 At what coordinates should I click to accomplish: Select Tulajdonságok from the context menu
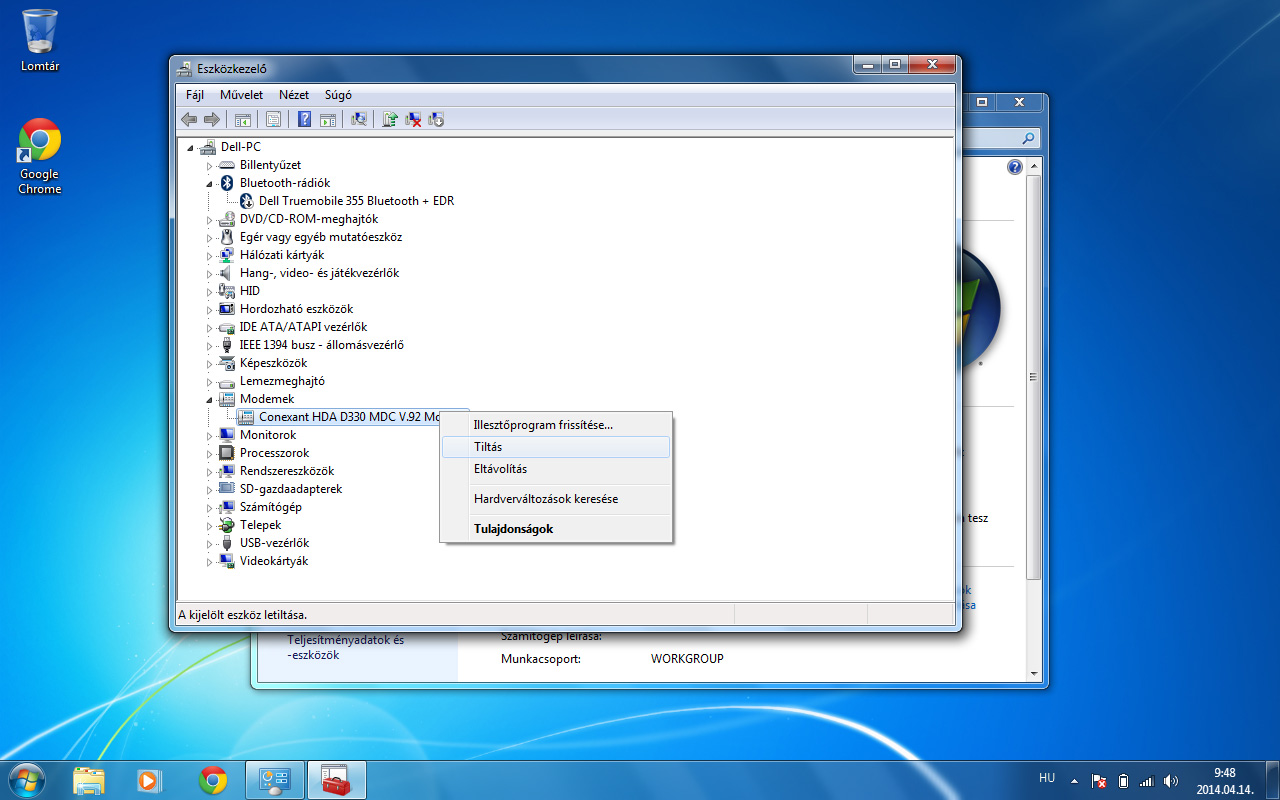coord(513,529)
